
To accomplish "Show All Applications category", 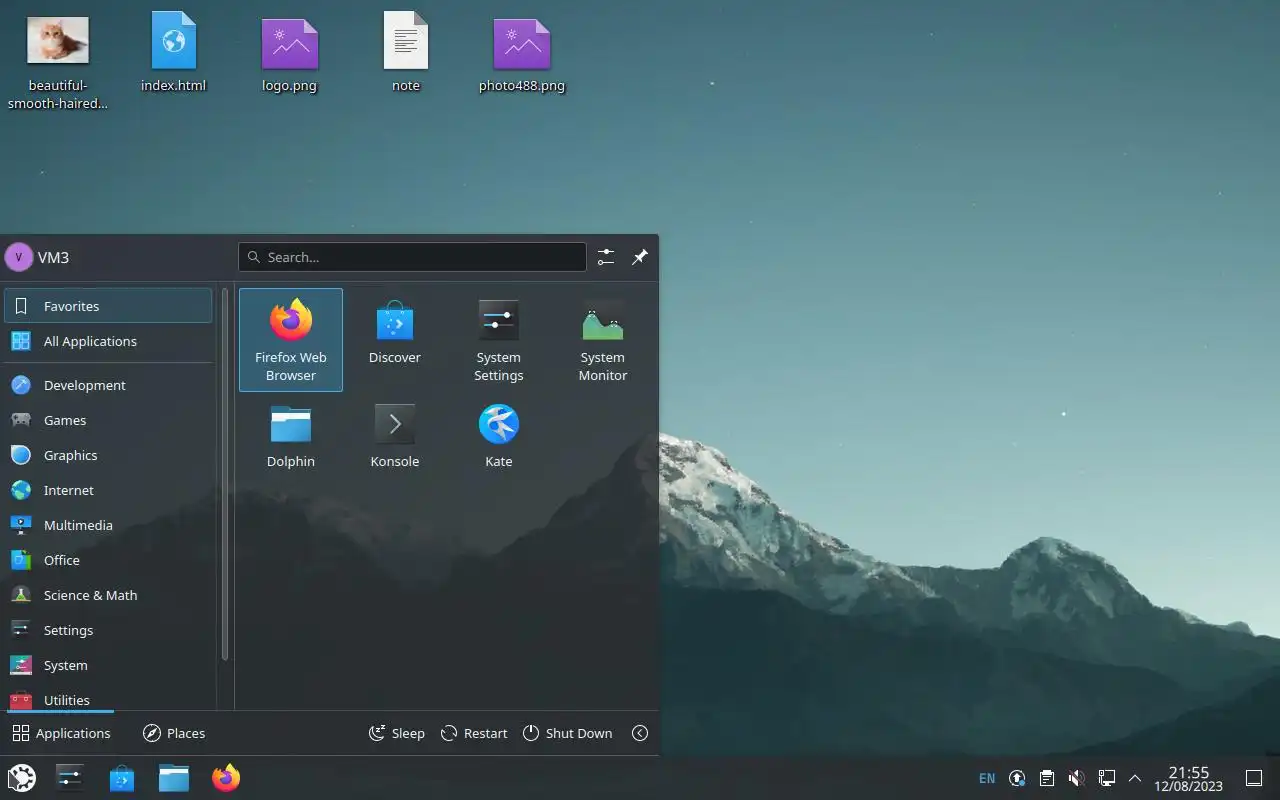I will point(108,341).
